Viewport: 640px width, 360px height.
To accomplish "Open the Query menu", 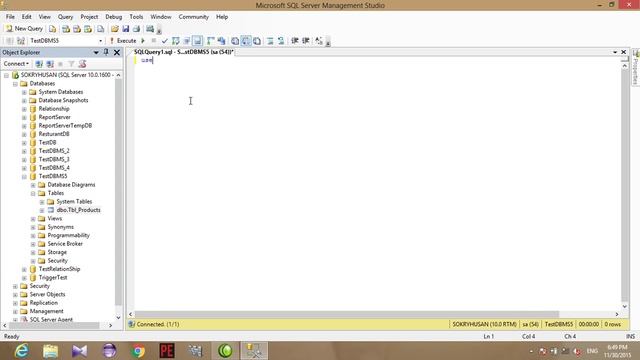I will click(x=65, y=17).
